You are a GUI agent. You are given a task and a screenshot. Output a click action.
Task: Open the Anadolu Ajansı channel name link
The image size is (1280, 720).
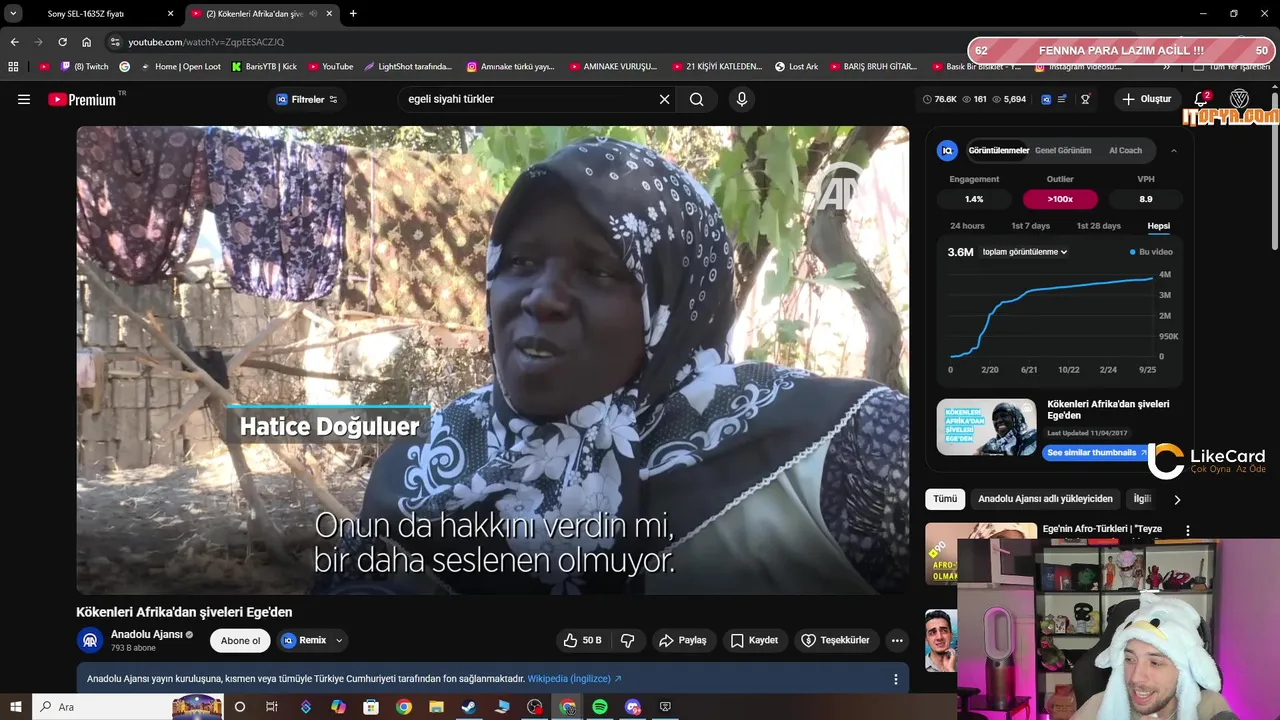(x=147, y=634)
